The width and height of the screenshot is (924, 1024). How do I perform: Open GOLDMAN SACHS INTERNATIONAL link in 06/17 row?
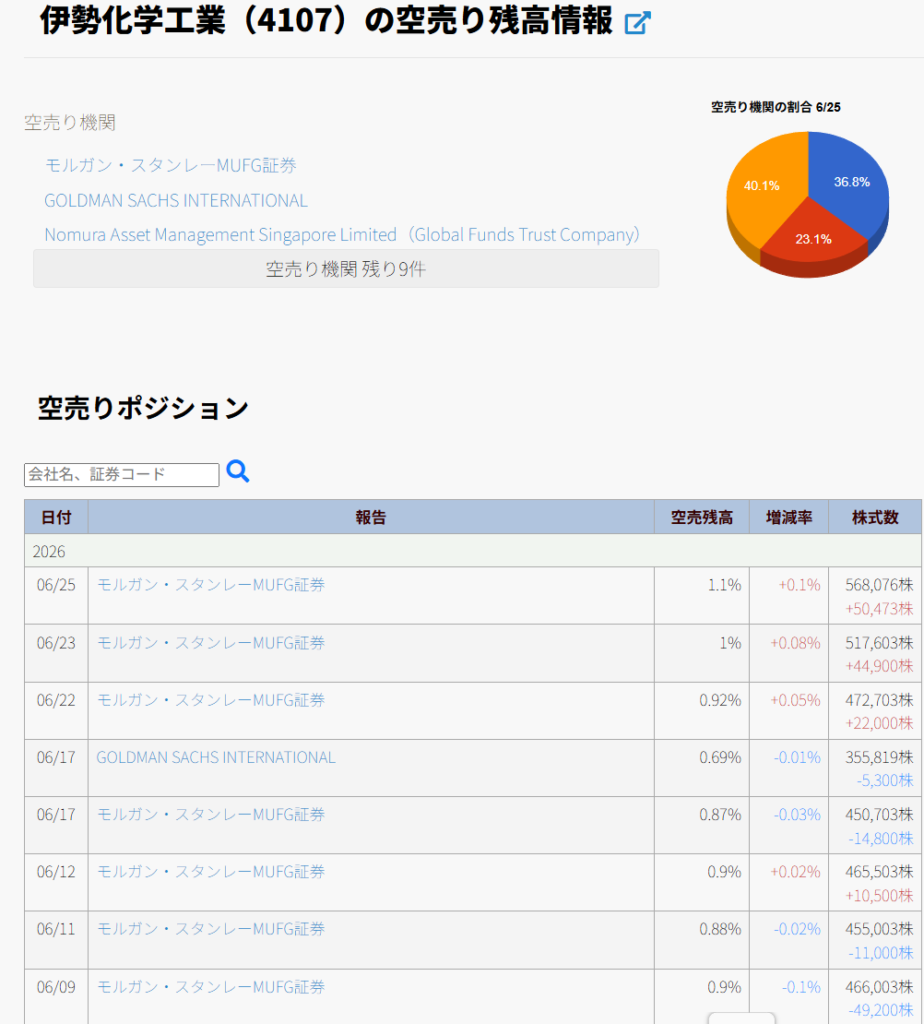point(215,757)
